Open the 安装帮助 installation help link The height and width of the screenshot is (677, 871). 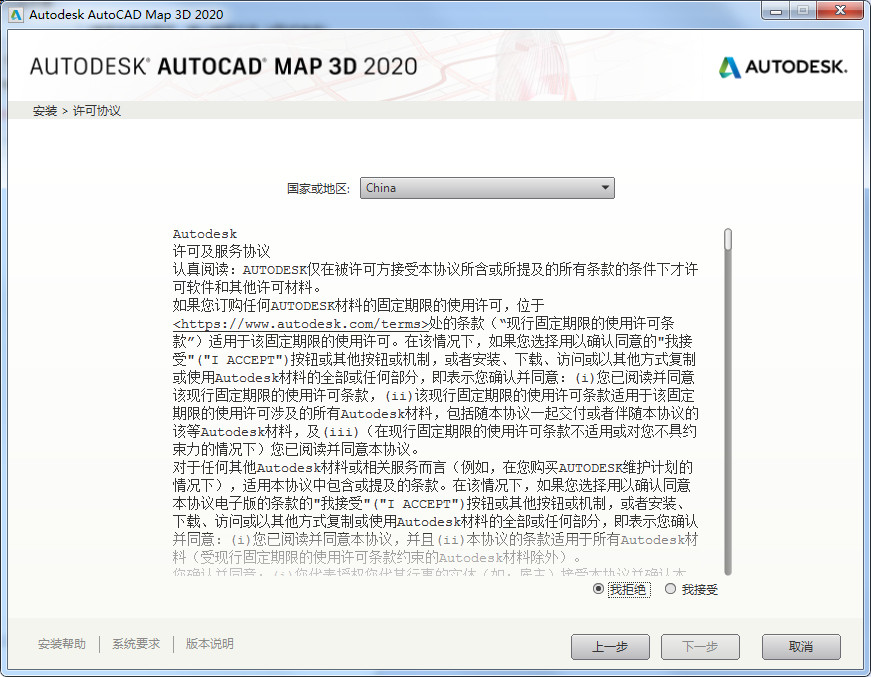pyautogui.click(x=62, y=644)
